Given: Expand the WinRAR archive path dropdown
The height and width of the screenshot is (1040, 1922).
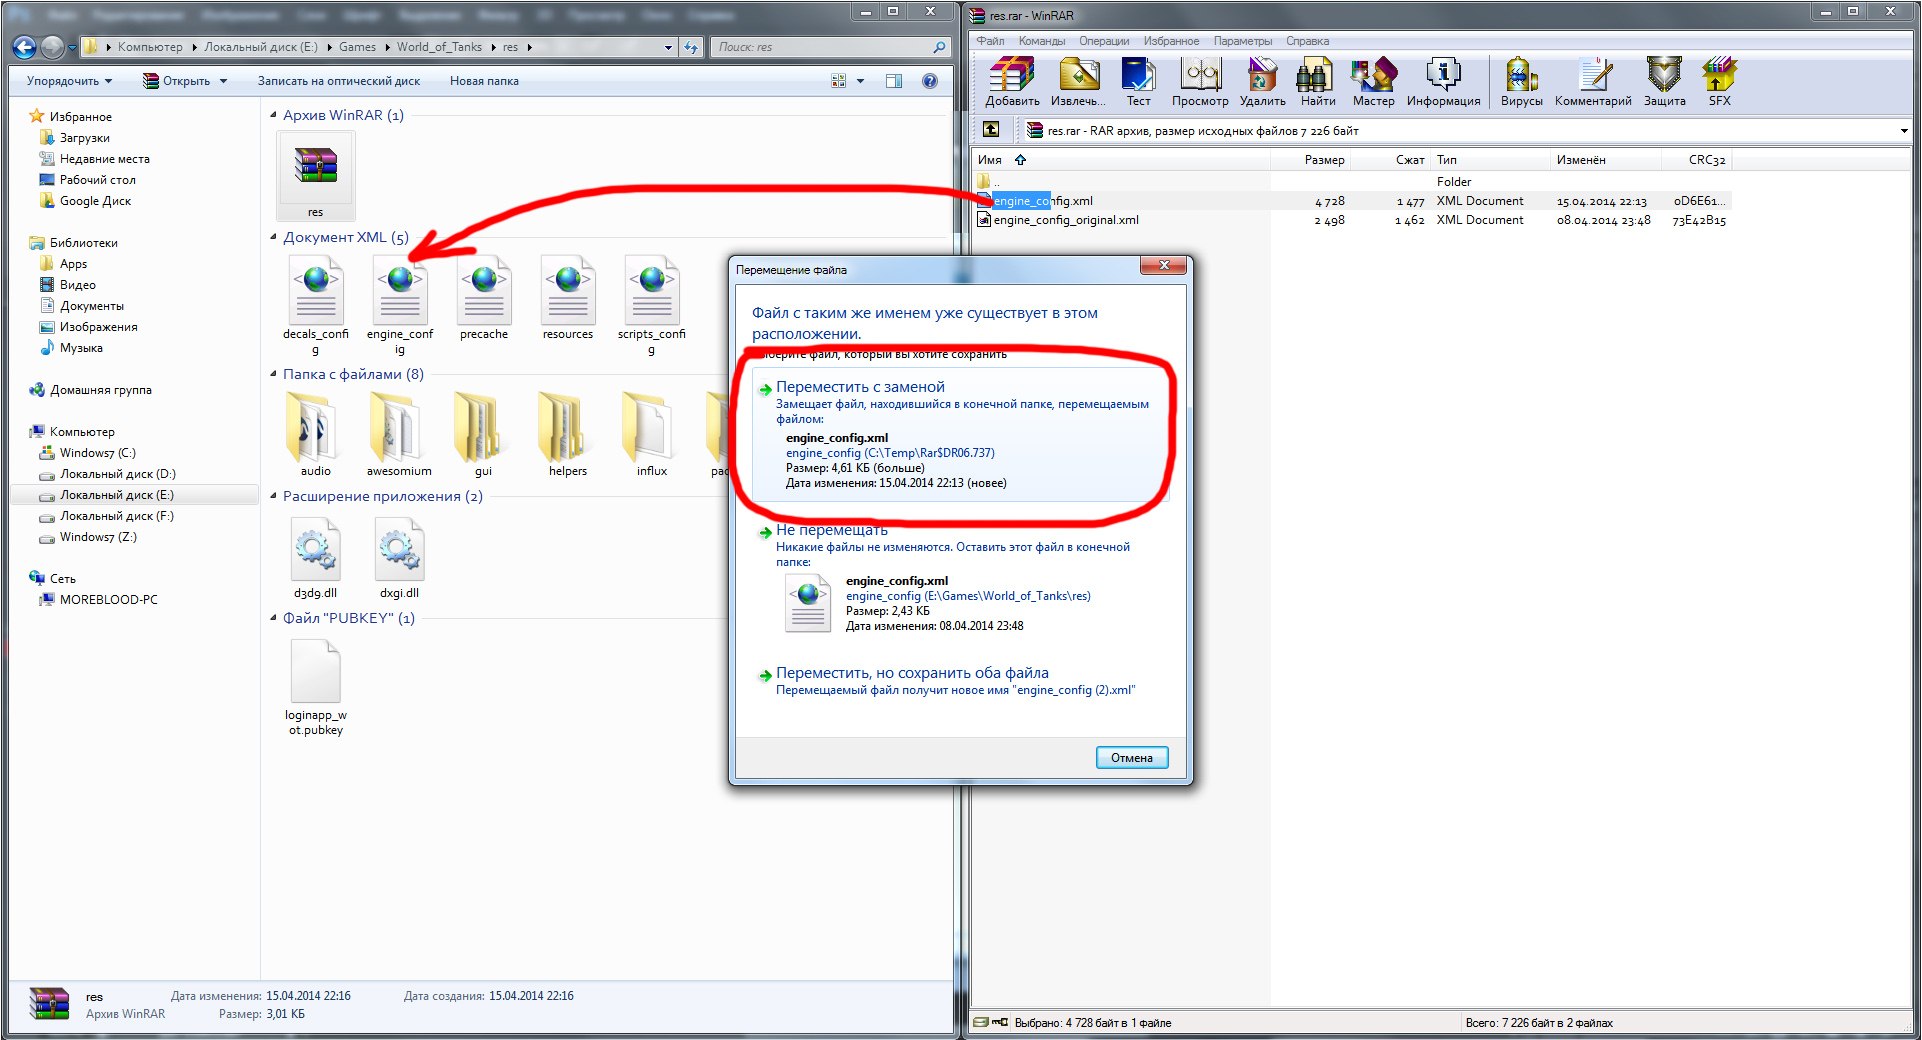Looking at the screenshot, I should pyautogui.click(x=1904, y=131).
